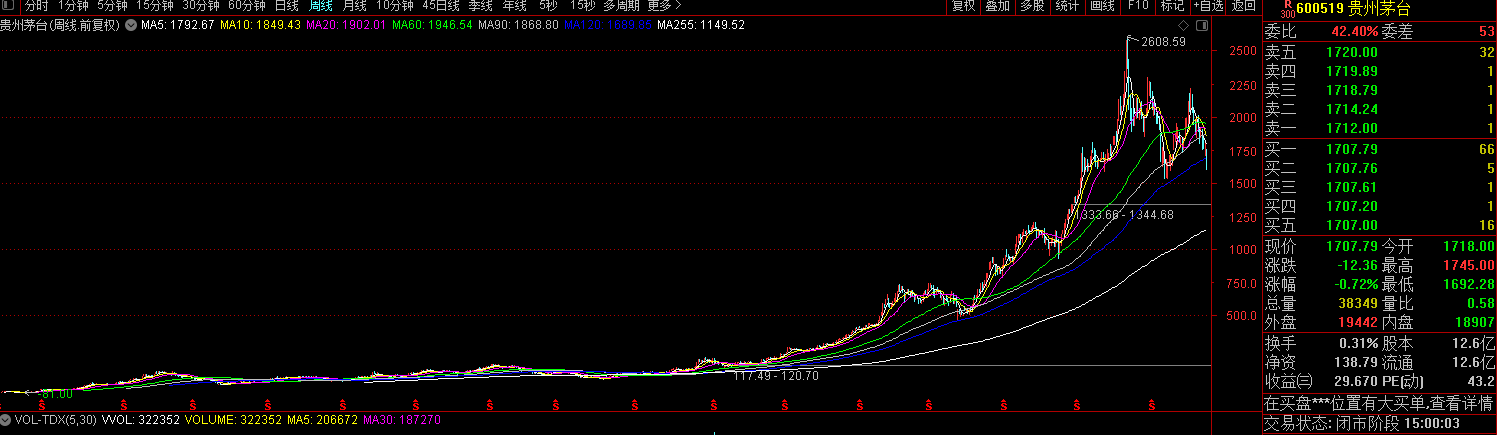The width and height of the screenshot is (1497, 435).
Task: Select the 1分钟 period
Action: [x=73, y=6]
